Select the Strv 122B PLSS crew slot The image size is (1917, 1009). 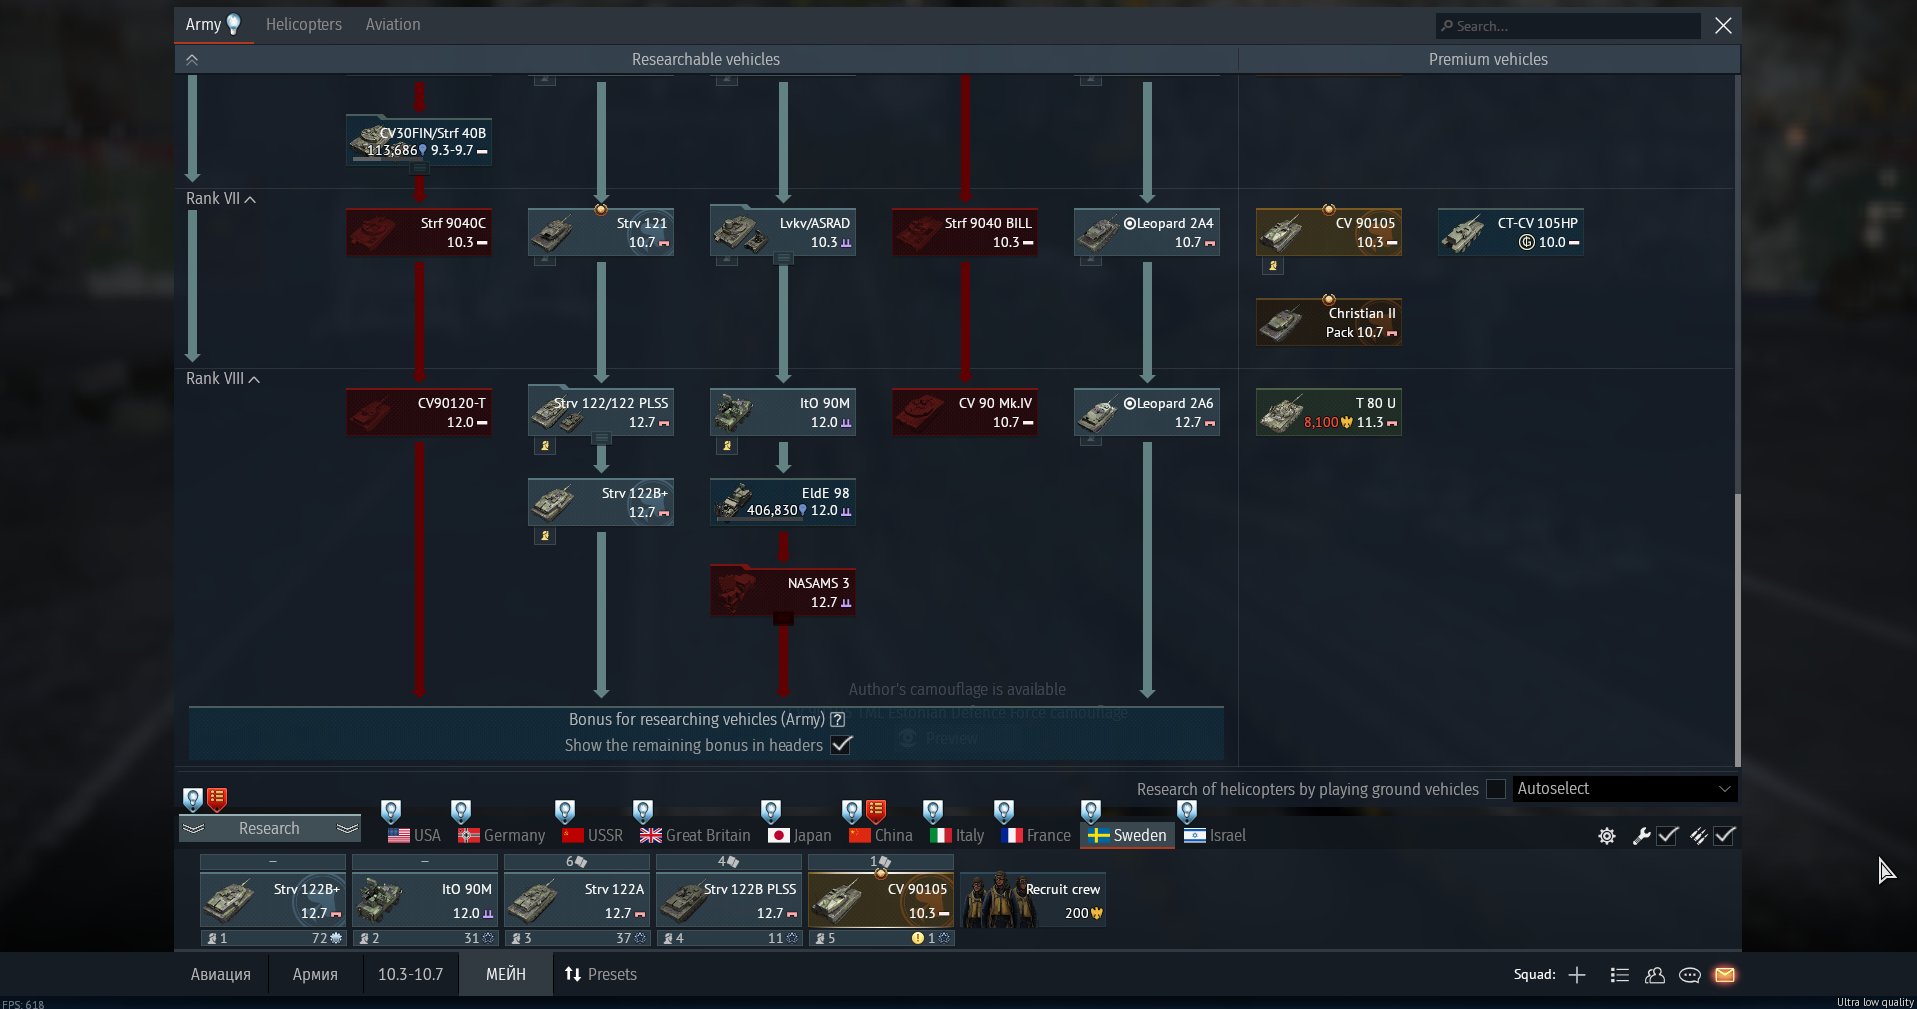pos(729,901)
